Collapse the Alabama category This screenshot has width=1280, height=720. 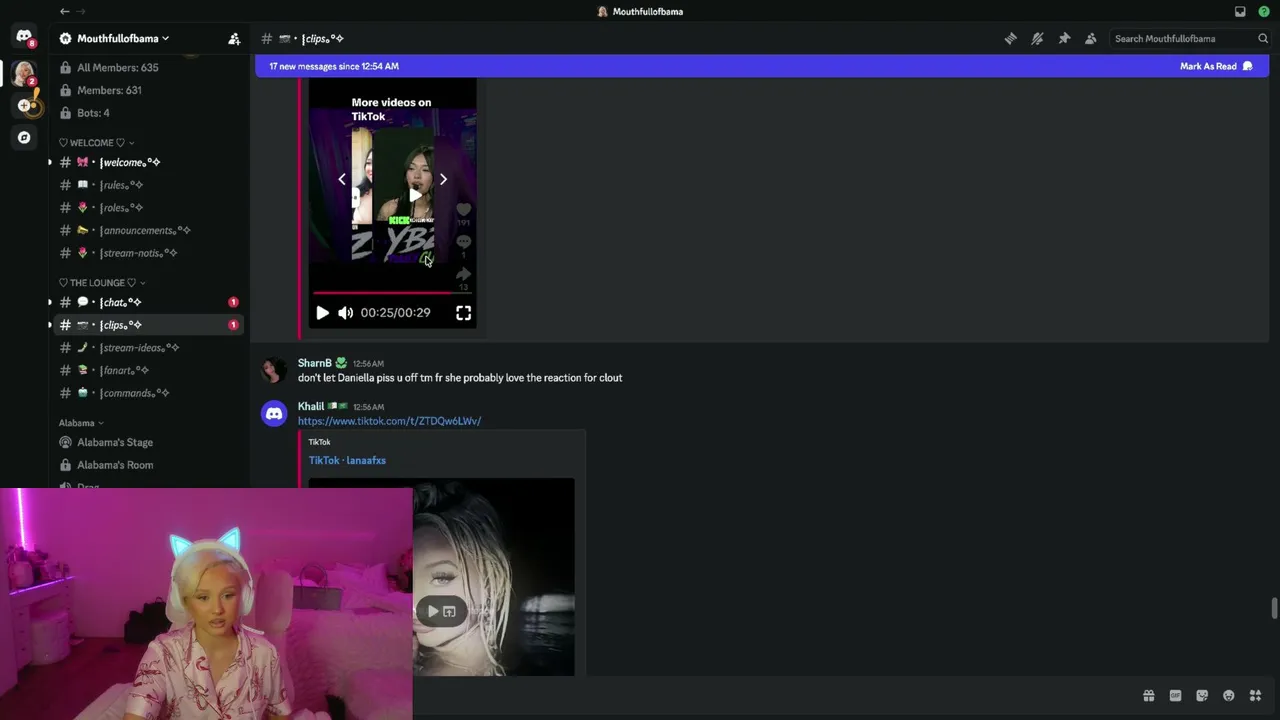click(x=81, y=423)
